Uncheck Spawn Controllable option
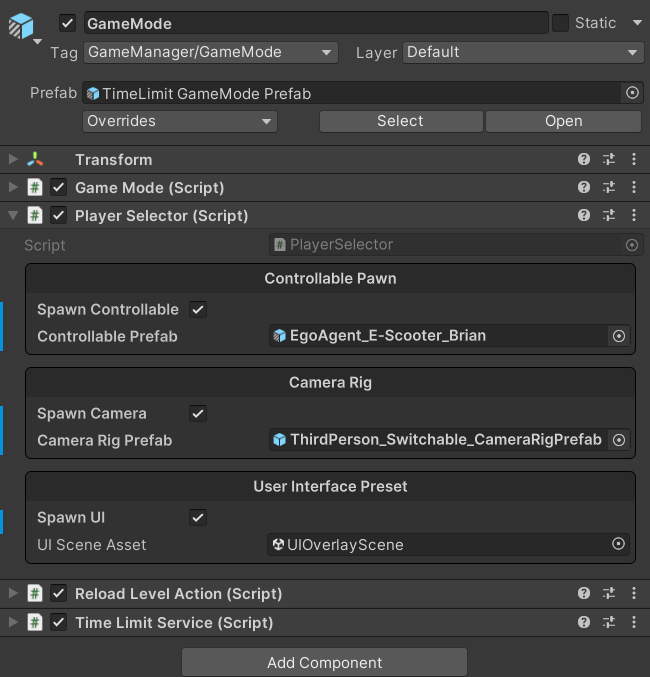650x677 pixels. point(198,310)
